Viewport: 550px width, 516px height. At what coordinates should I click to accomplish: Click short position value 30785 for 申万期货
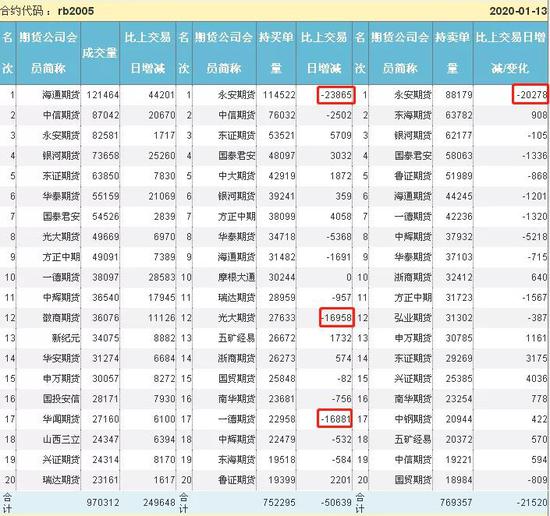point(459,338)
